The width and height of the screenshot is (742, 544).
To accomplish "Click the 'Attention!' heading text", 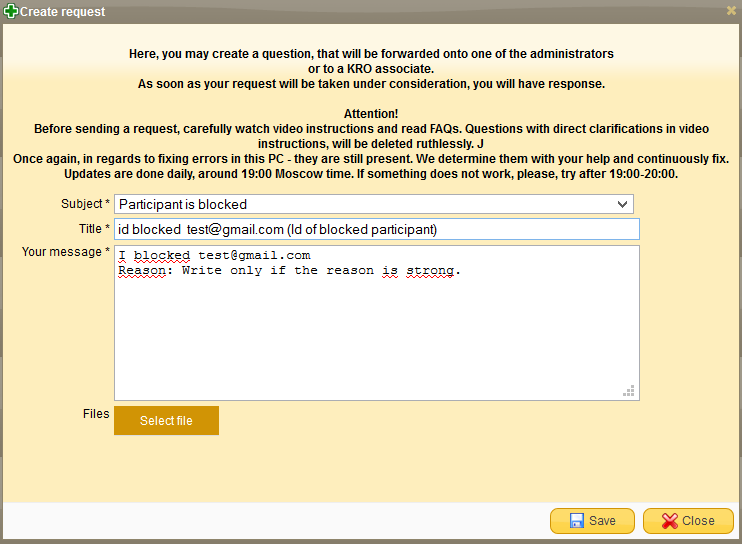I will click(x=371, y=115).
